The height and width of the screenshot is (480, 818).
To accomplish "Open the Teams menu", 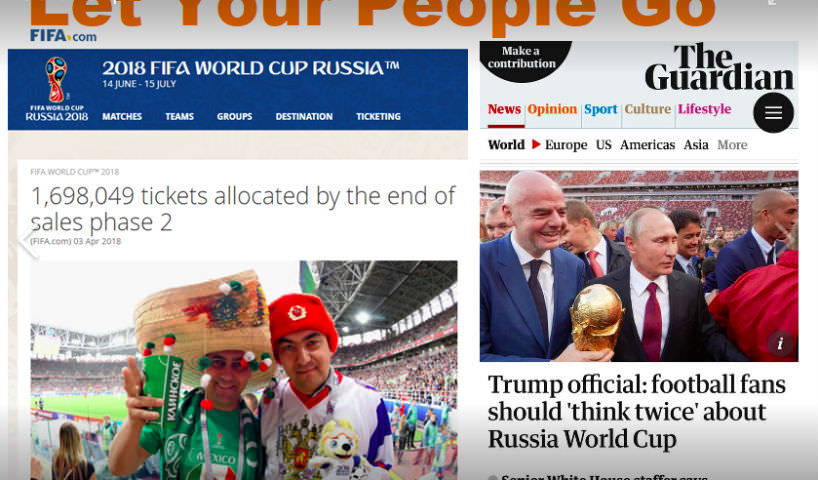I will pos(179,116).
